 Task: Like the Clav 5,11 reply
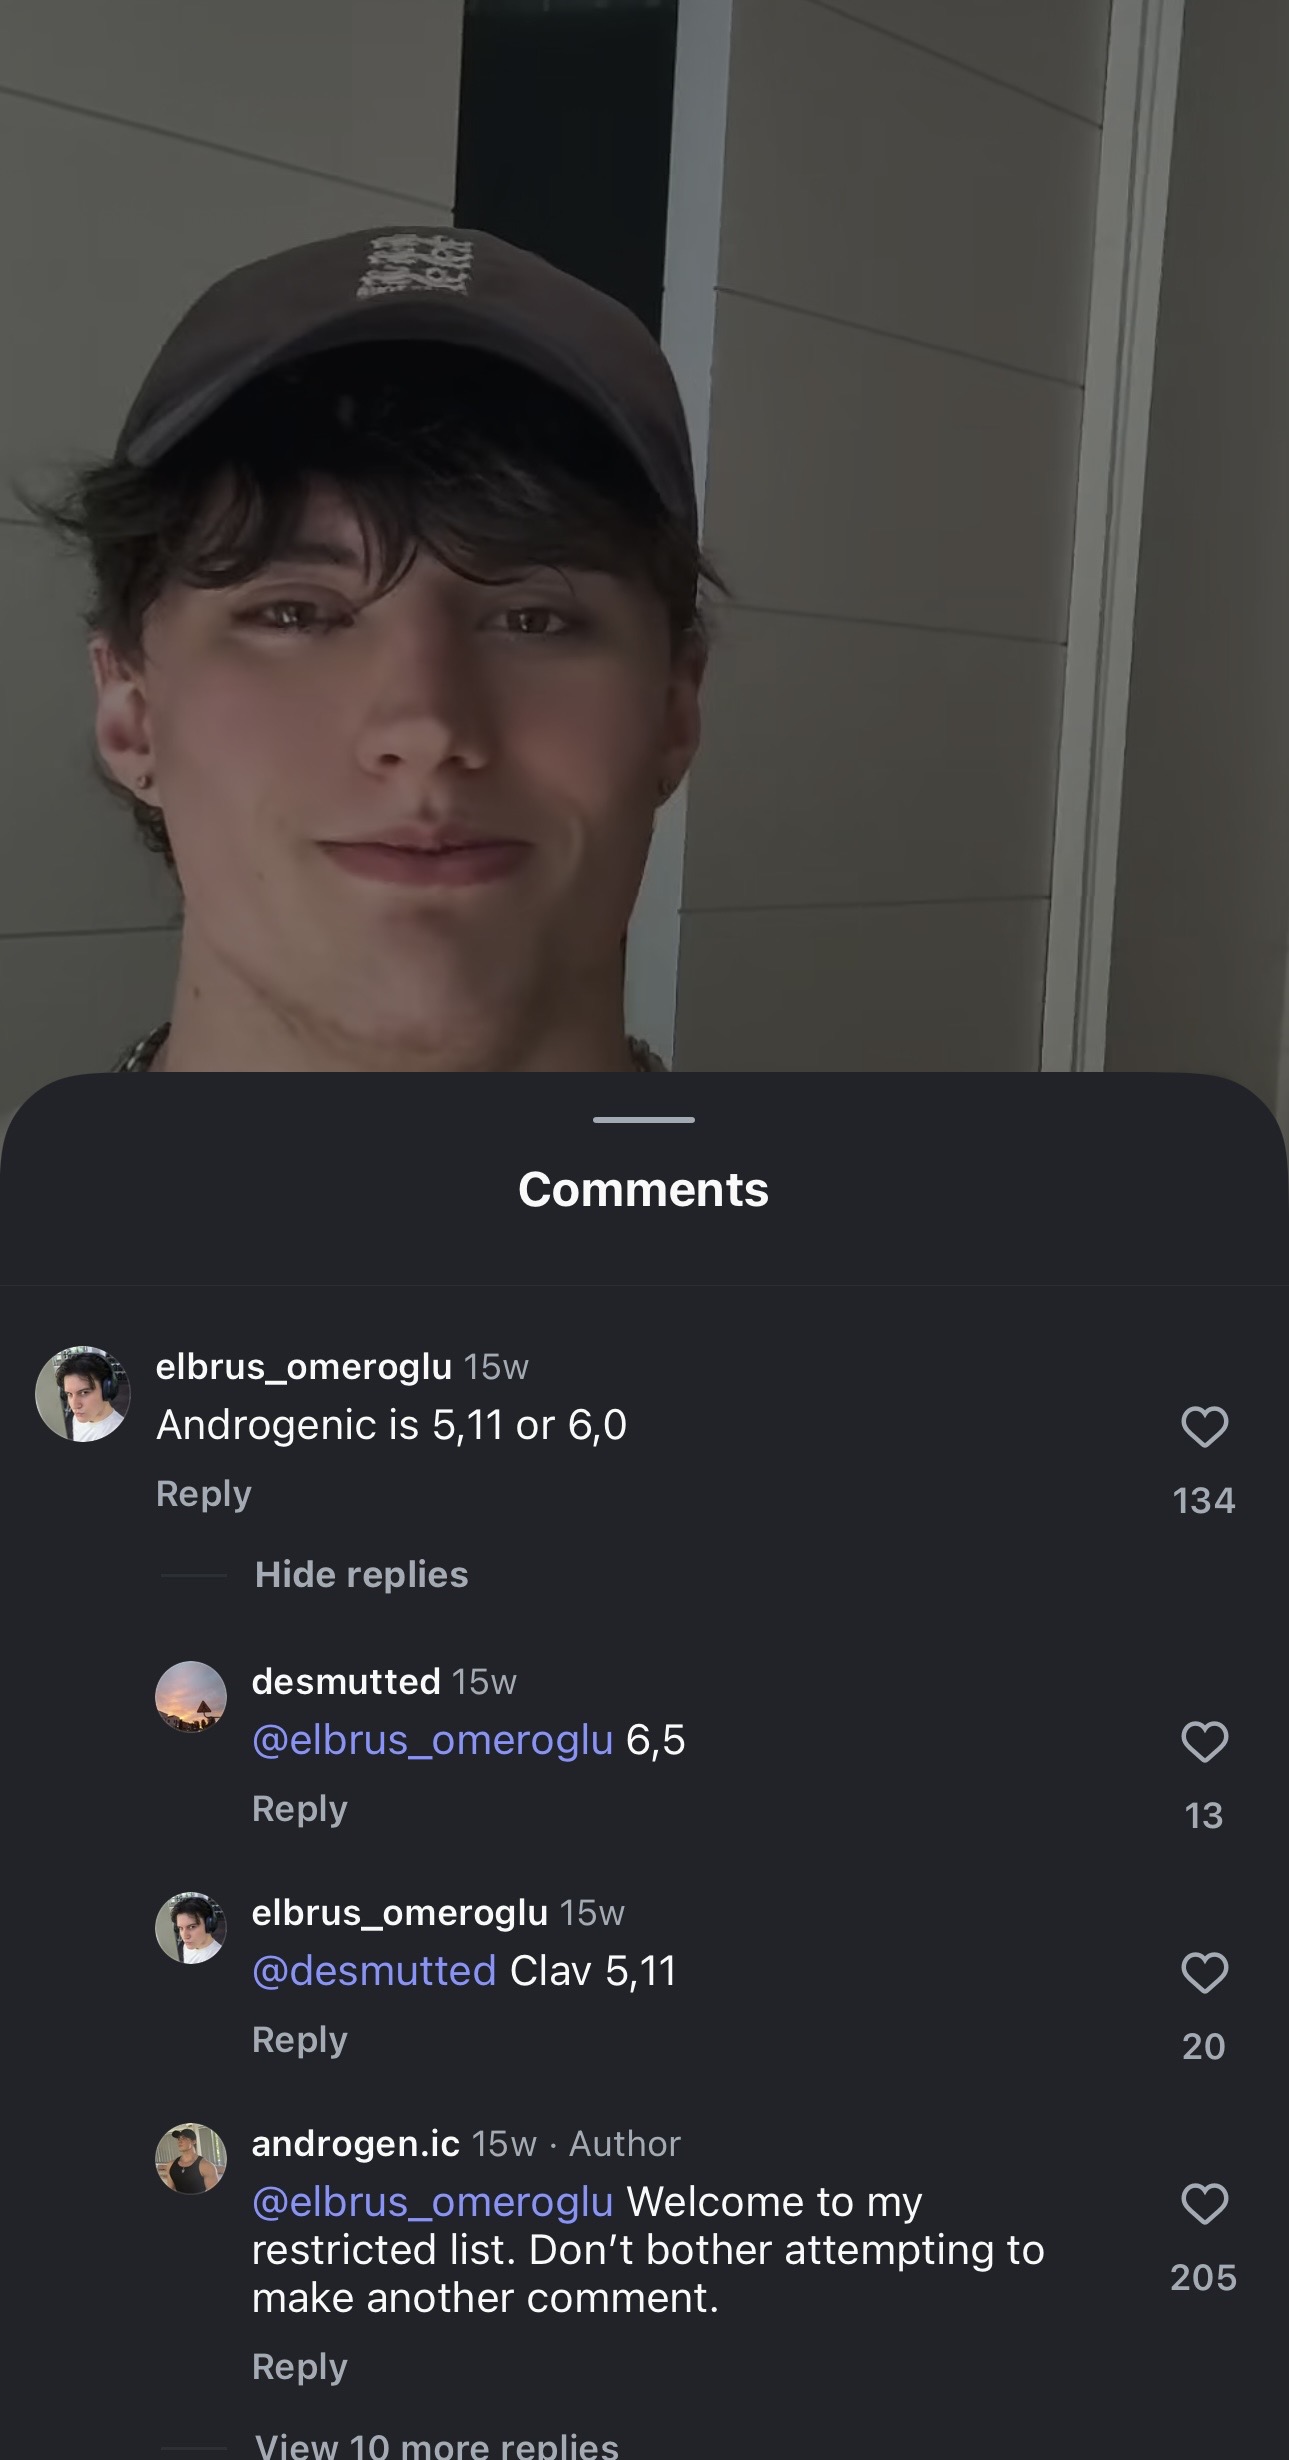click(1204, 1973)
